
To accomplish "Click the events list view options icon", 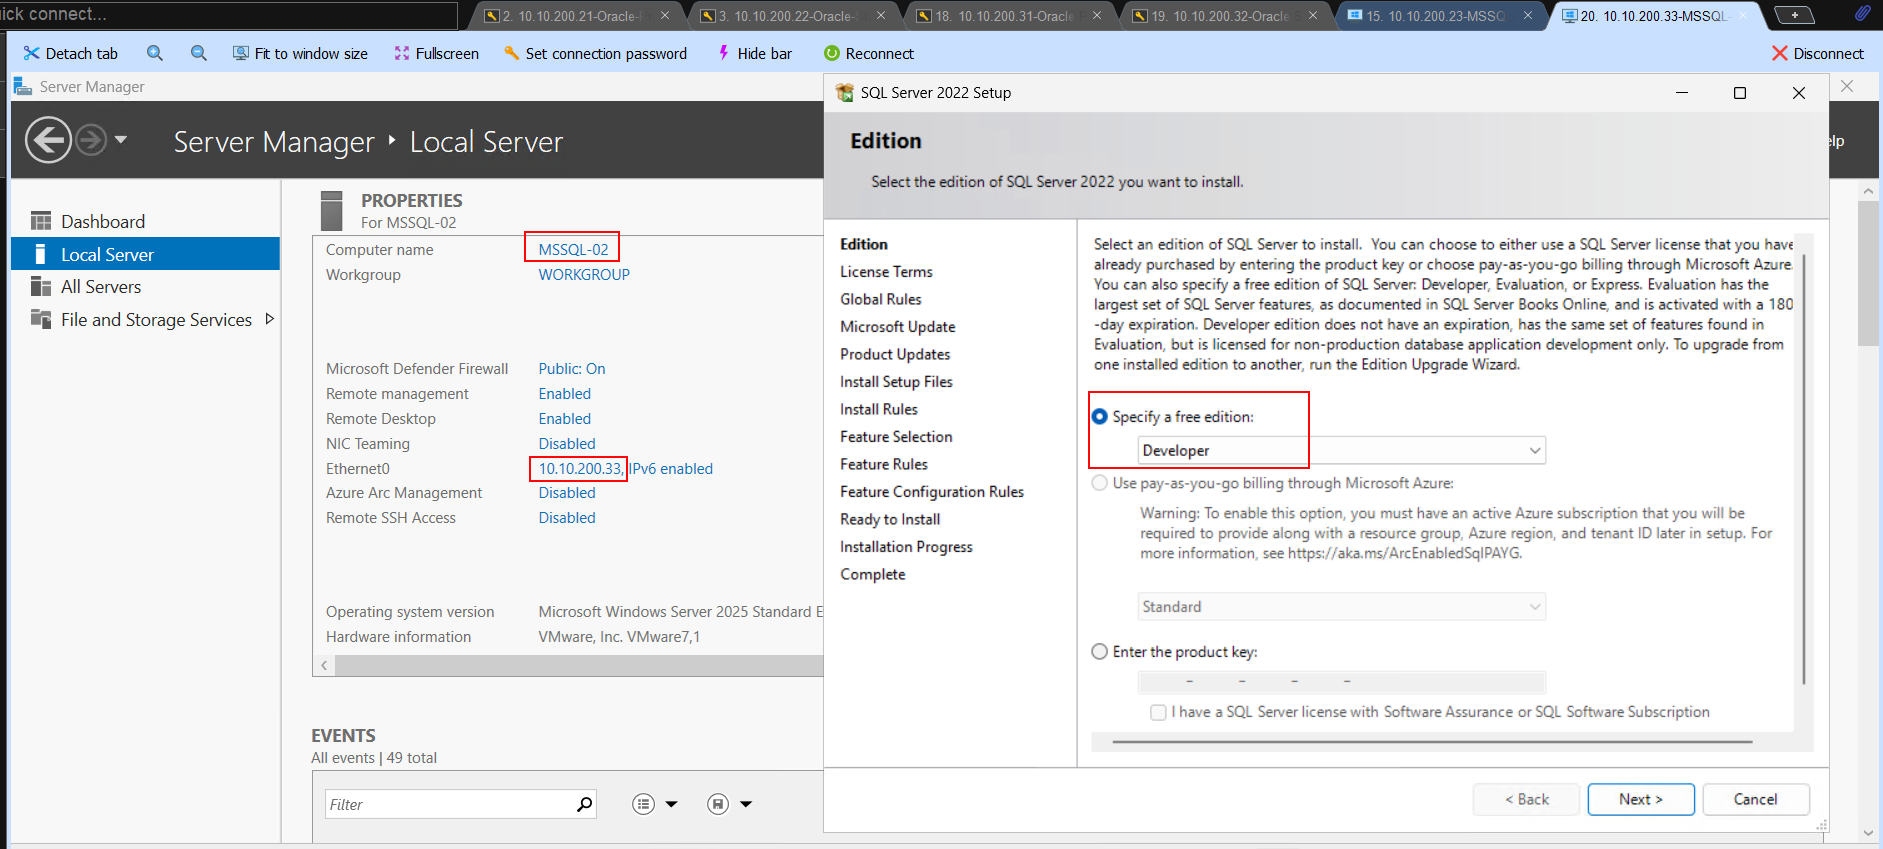I will click(x=644, y=804).
